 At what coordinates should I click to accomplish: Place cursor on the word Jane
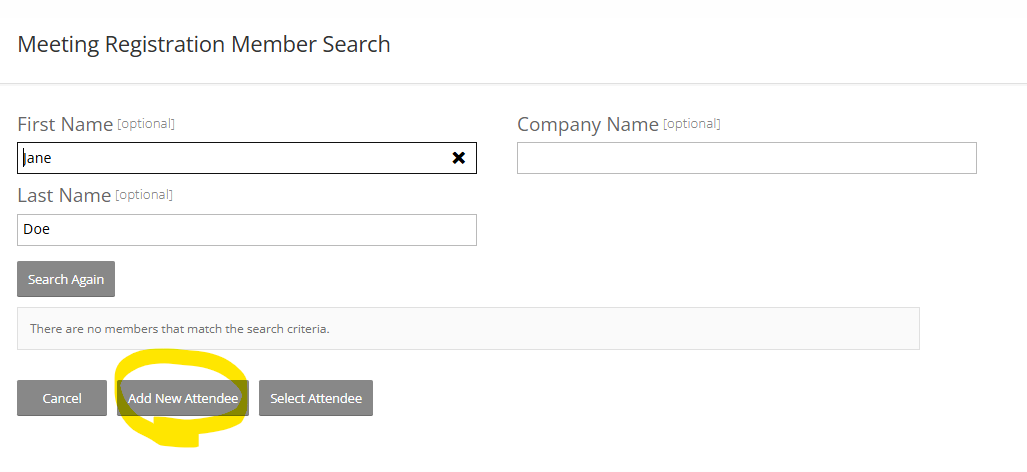click(37, 158)
